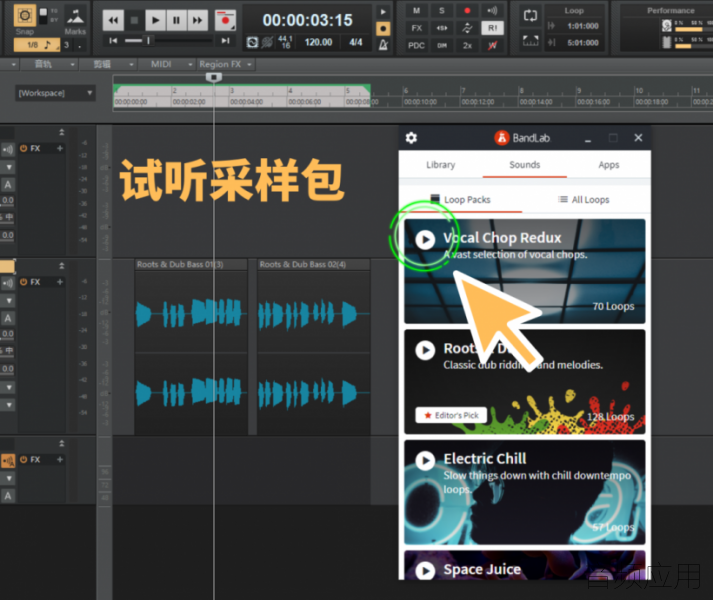Toggle the Loop on/off icon

[530, 16]
